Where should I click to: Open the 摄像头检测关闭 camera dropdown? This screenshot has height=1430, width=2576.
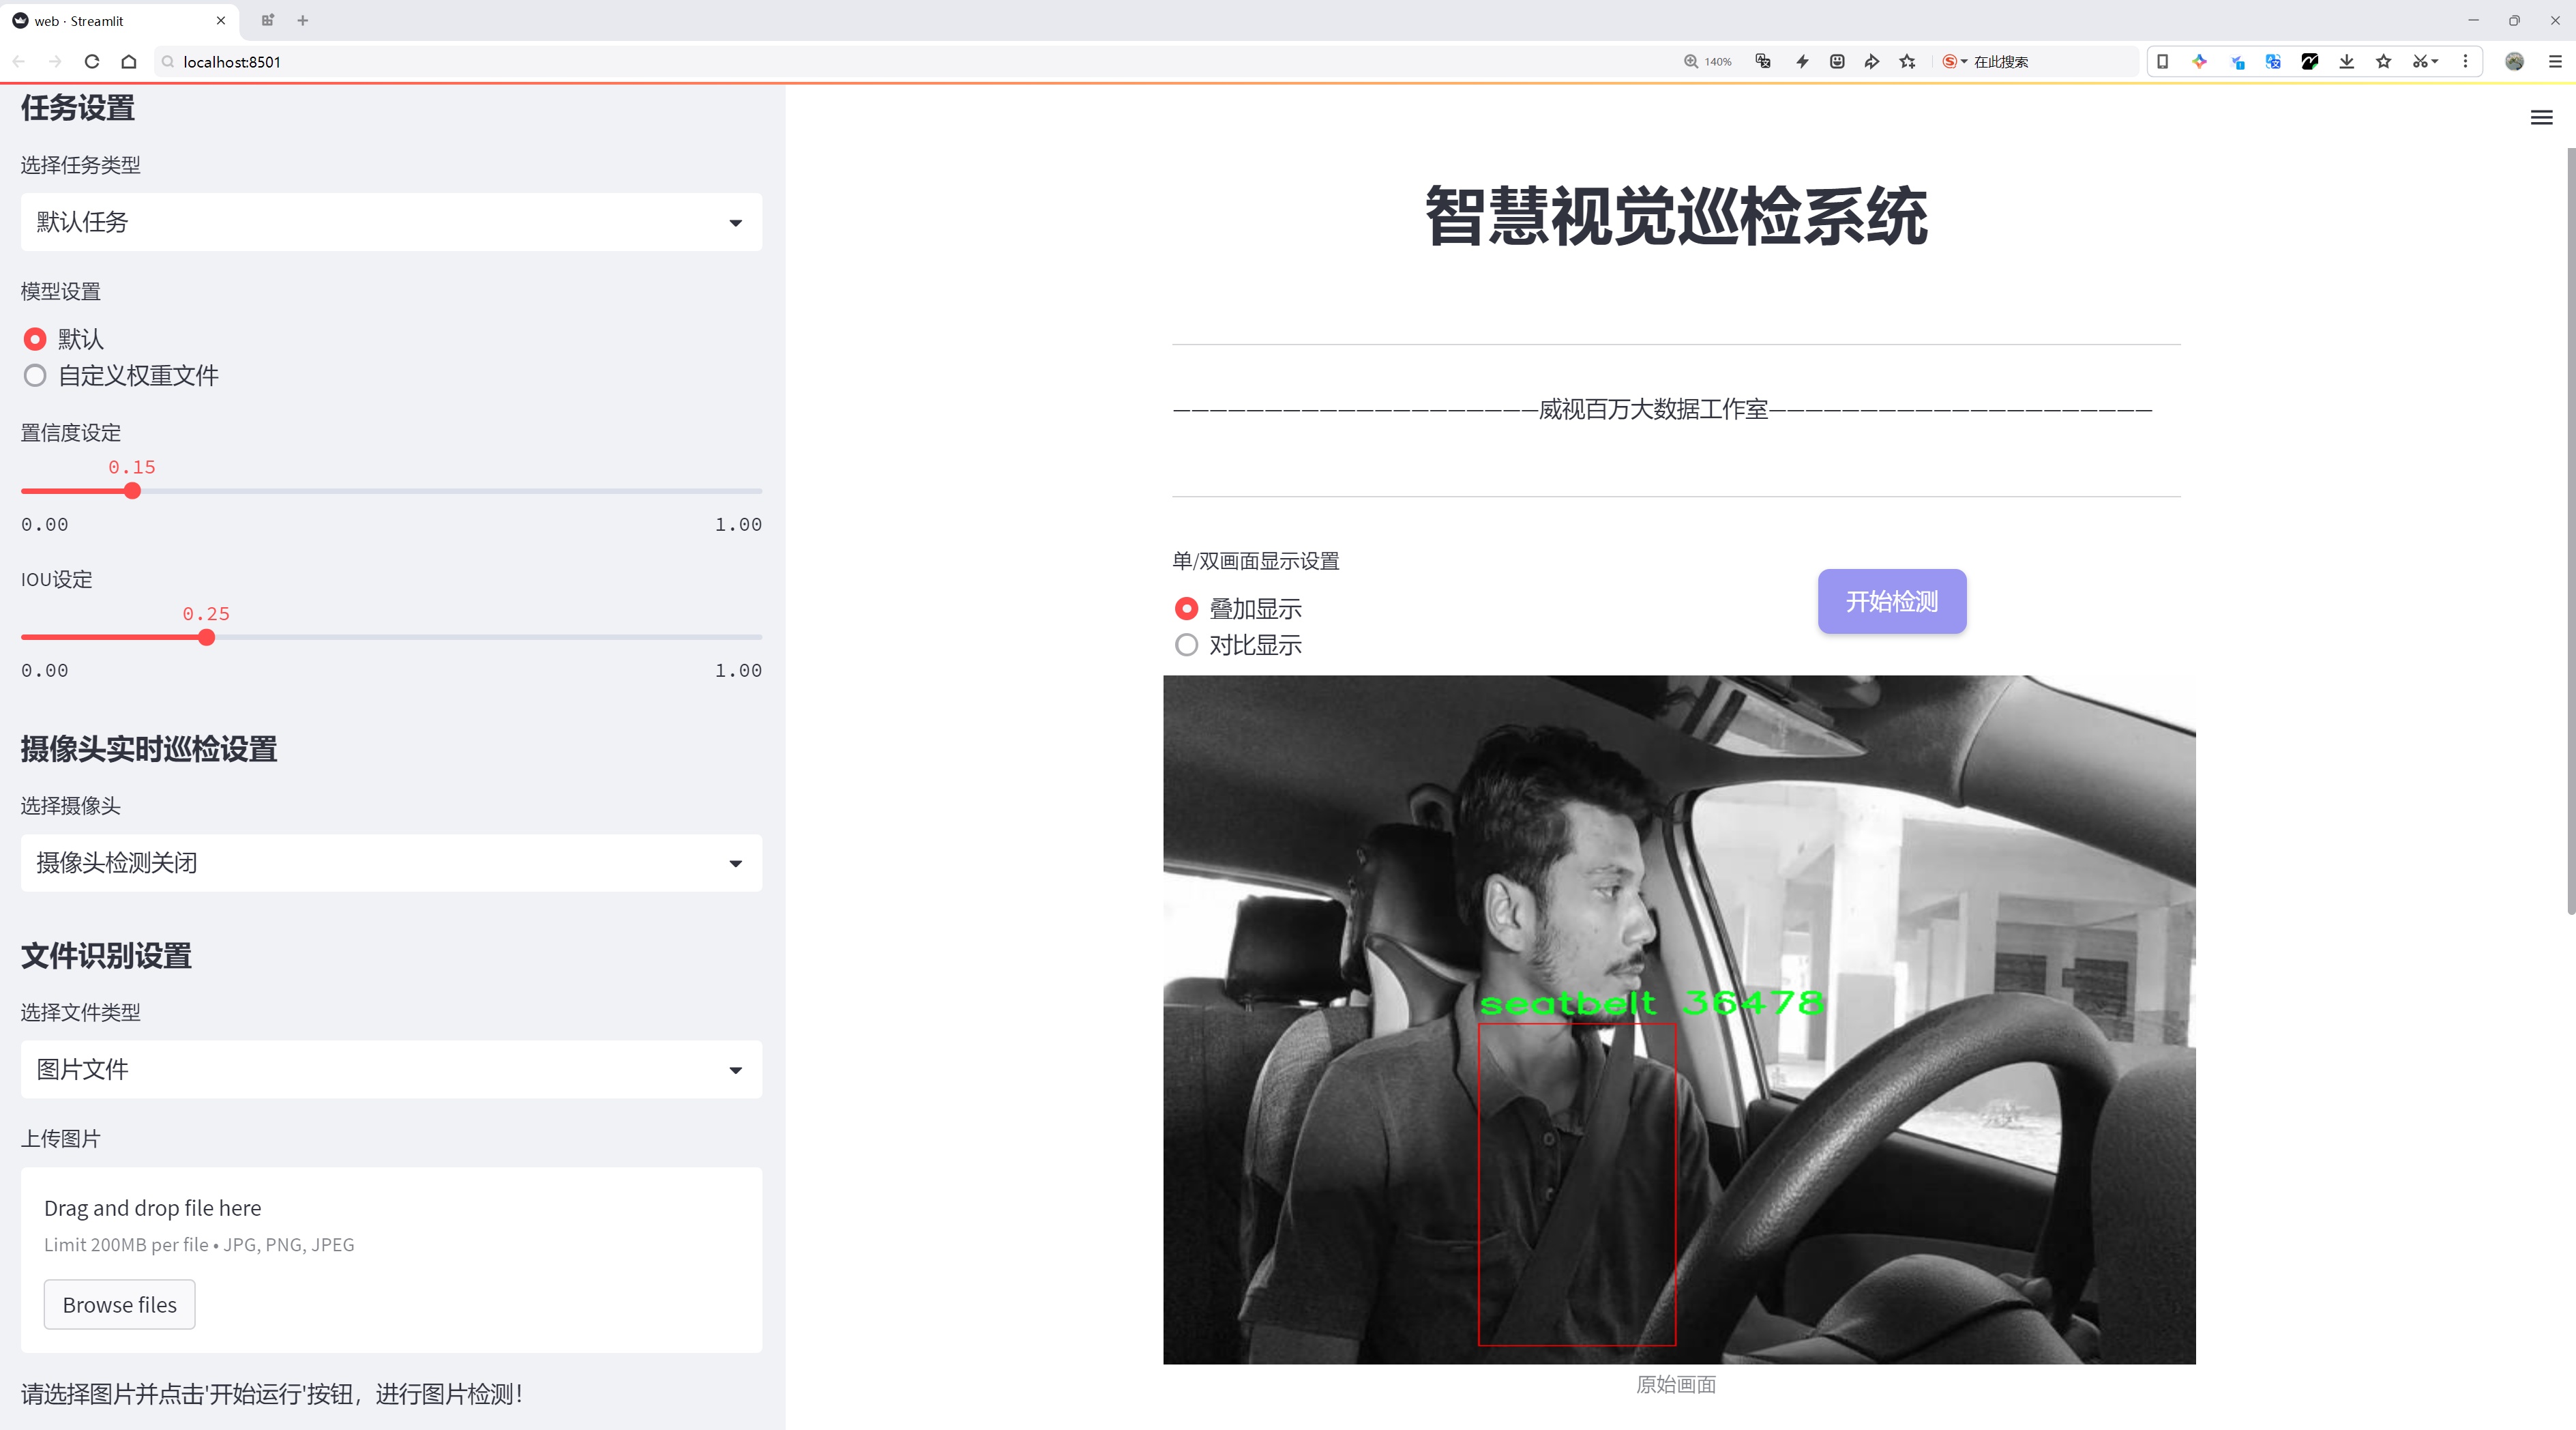pyautogui.click(x=391, y=863)
